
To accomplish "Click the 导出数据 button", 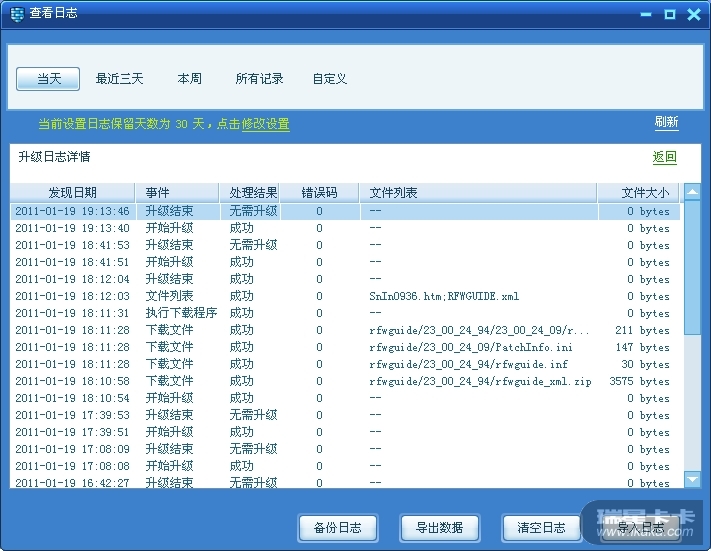I will [x=439, y=528].
